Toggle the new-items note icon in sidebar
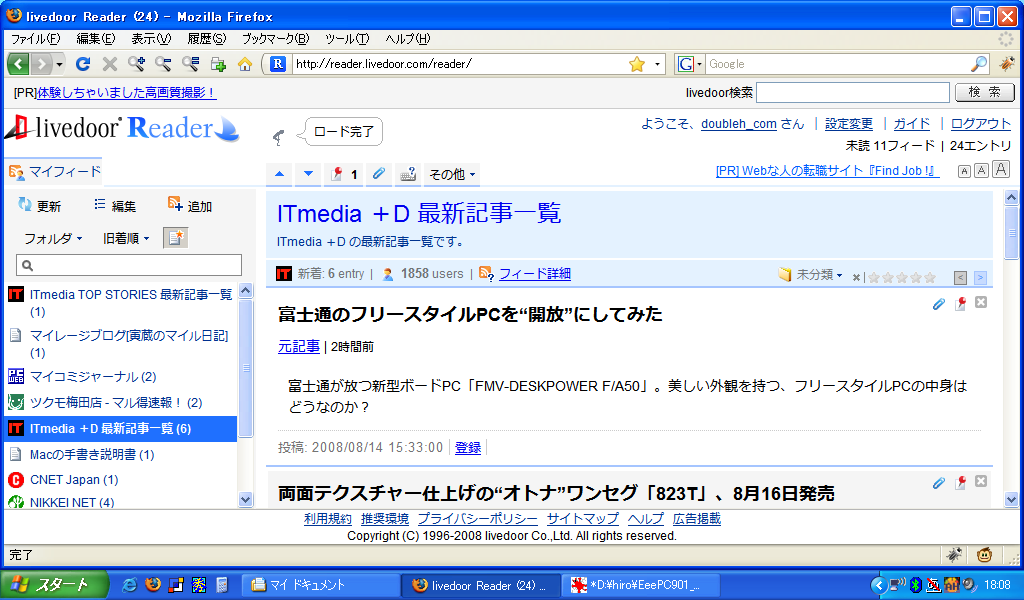Viewport: 1024px width, 600px height. tap(176, 238)
